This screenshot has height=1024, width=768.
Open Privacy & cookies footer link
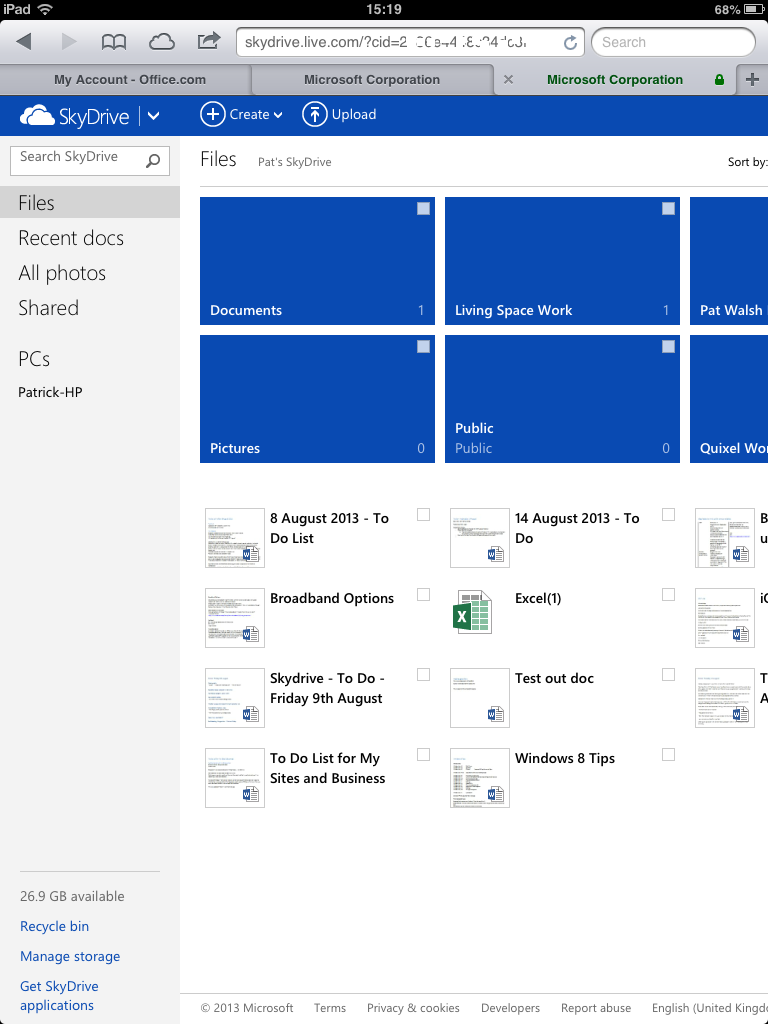[x=413, y=1008]
